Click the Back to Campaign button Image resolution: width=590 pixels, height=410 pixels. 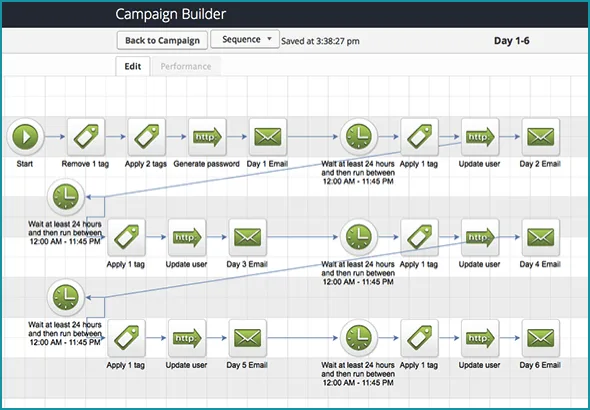162,41
